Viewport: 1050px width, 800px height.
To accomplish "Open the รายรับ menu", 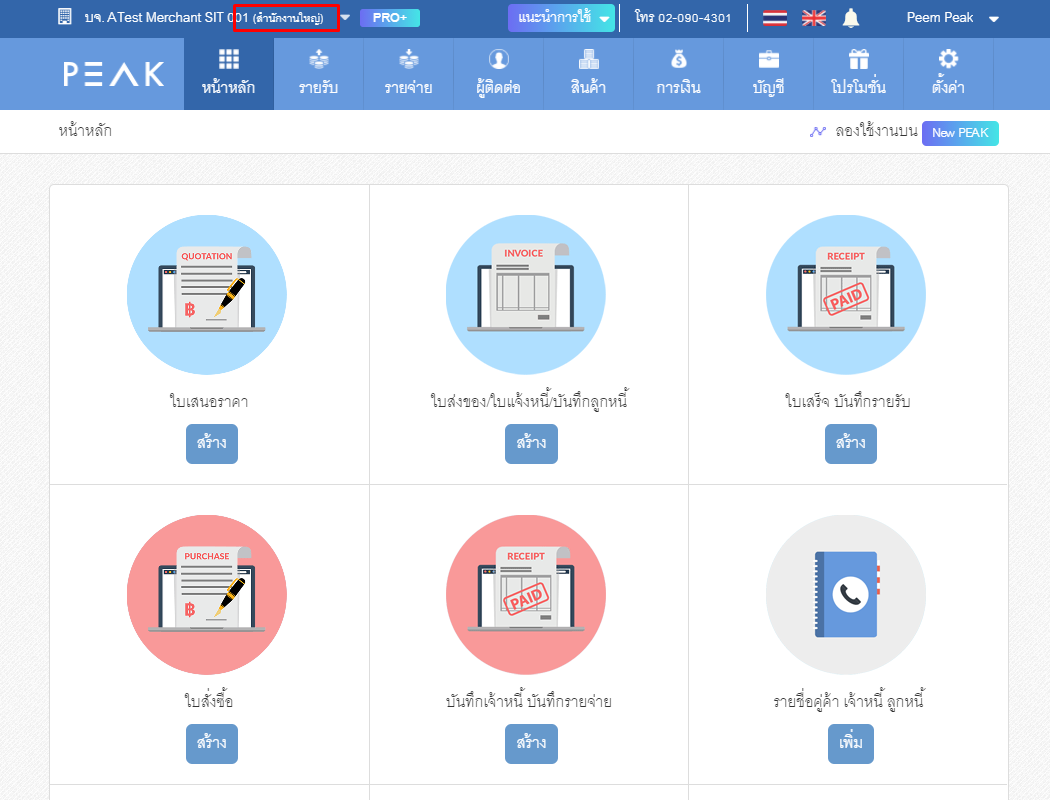I will (318, 74).
